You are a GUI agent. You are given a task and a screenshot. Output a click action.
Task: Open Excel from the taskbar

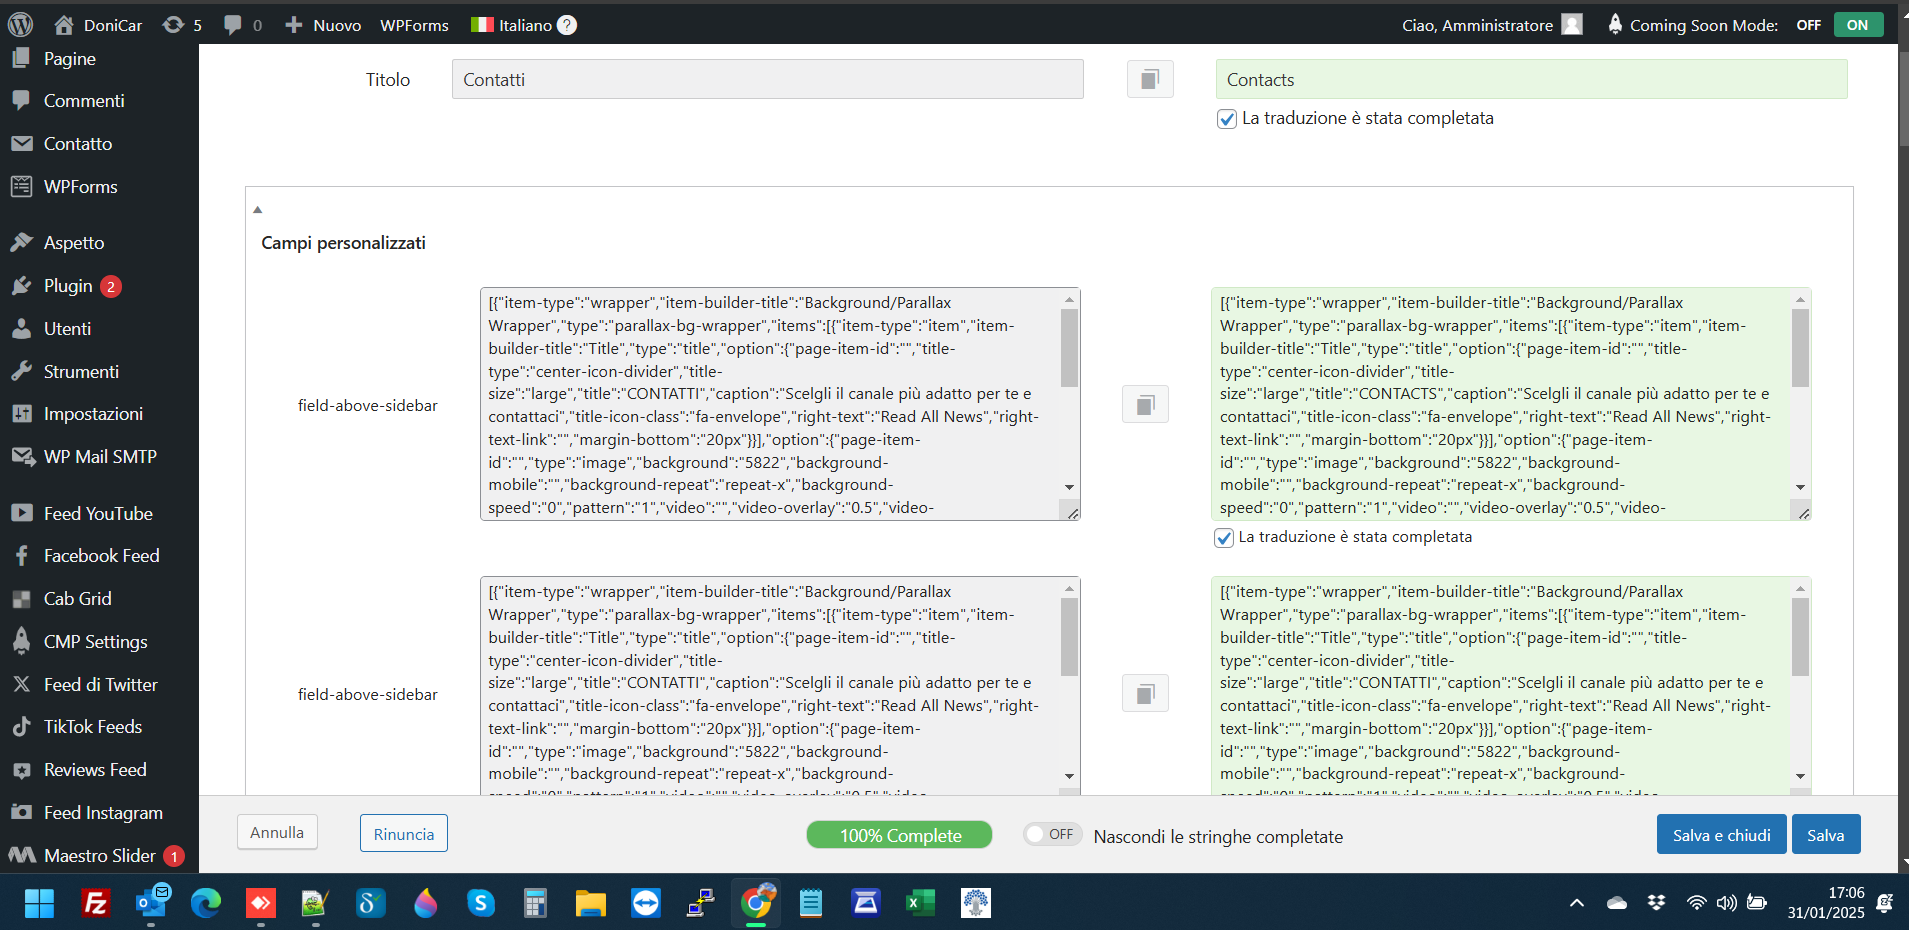(920, 903)
